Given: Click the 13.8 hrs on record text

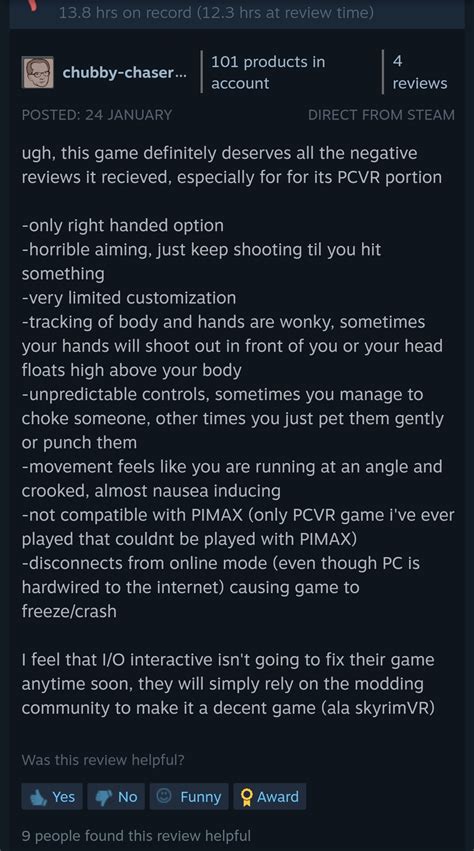Looking at the screenshot, I should click(x=124, y=12).
